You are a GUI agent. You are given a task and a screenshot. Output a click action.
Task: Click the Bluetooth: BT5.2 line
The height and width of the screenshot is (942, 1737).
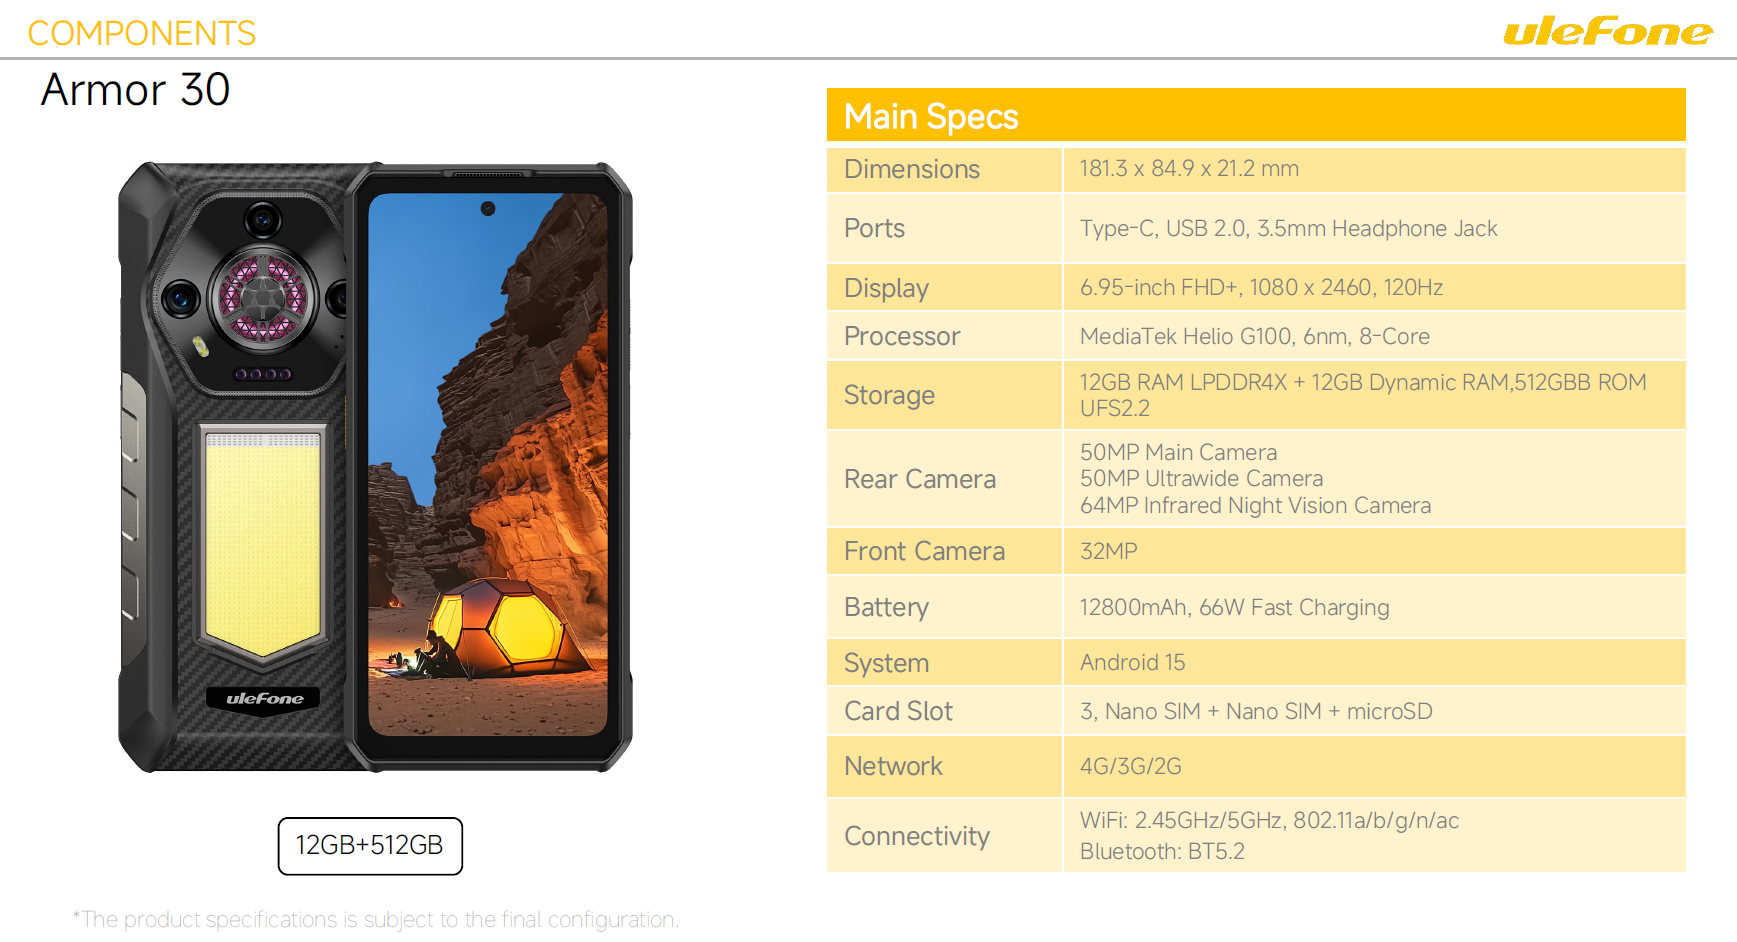pyautogui.click(x=1162, y=851)
